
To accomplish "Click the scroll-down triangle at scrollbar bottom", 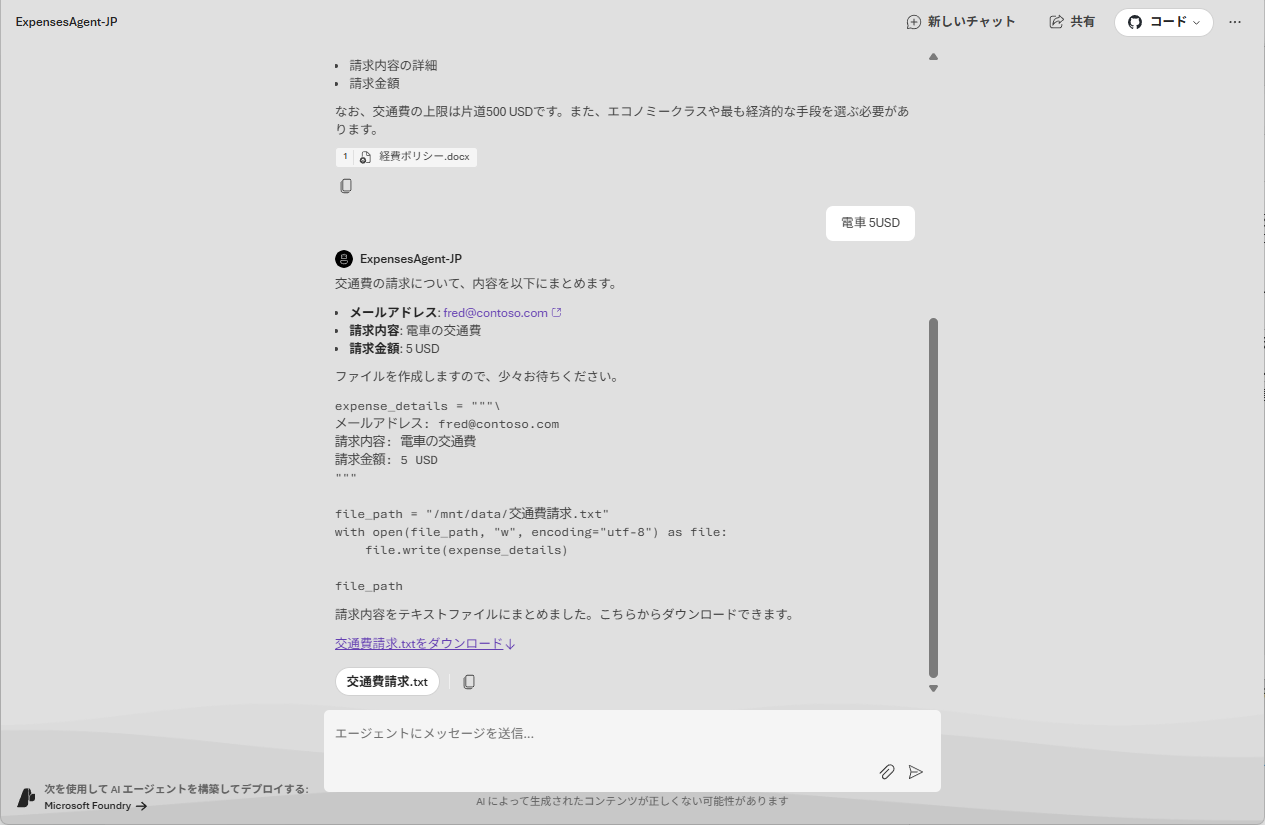I will [933, 688].
